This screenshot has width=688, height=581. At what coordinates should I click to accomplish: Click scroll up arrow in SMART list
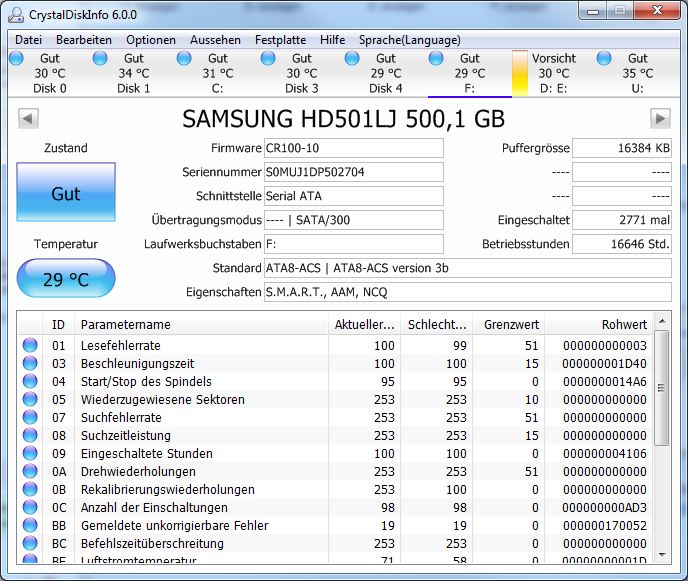pos(662,322)
